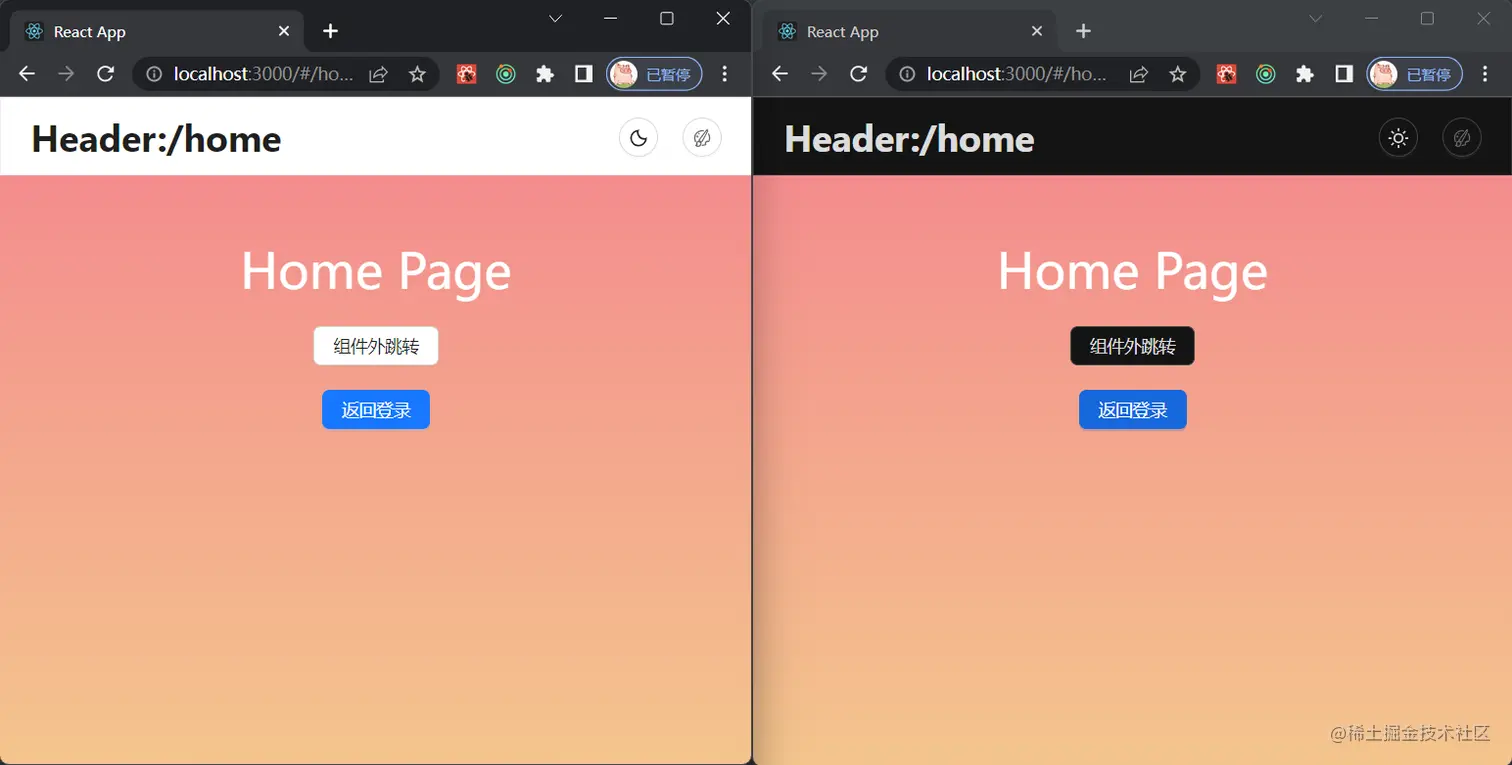This screenshot has width=1512, height=765.
Task: Open extensions puzzle icon in left window
Action: click(x=545, y=74)
